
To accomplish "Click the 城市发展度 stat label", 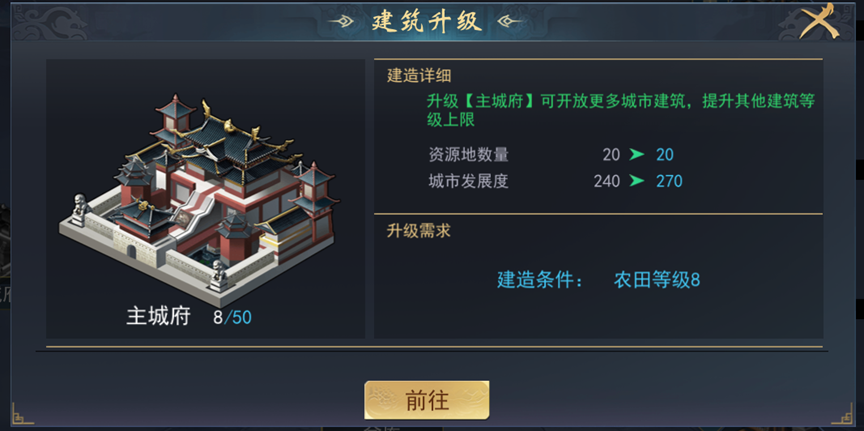I will coord(468,181).
